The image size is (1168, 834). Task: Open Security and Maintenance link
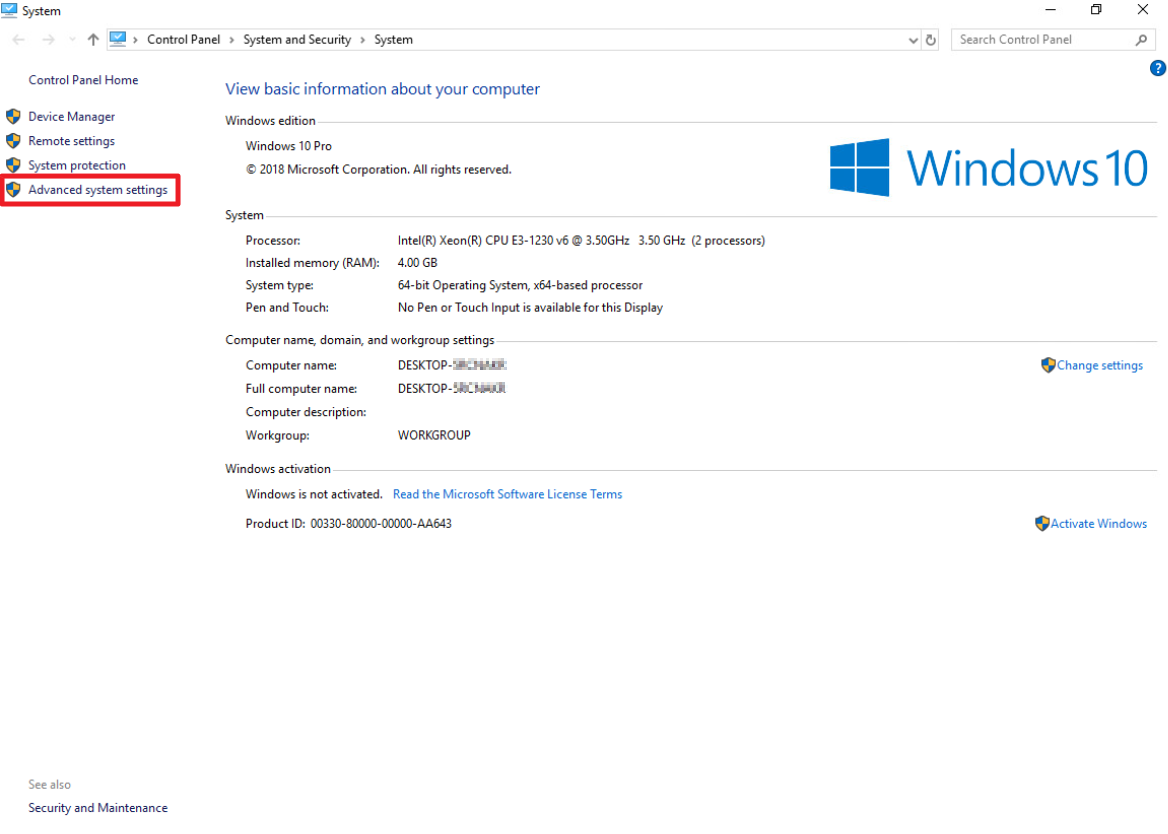98,808
